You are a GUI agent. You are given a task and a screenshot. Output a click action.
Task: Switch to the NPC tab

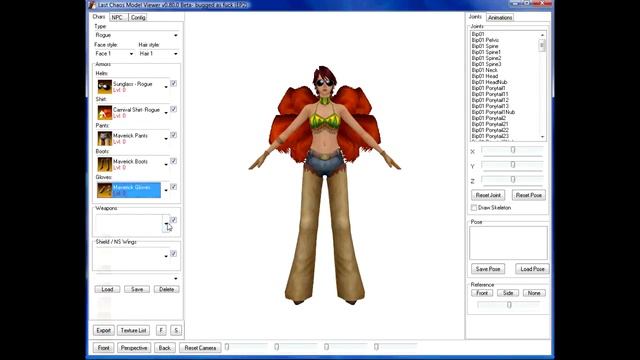[117, 18]
